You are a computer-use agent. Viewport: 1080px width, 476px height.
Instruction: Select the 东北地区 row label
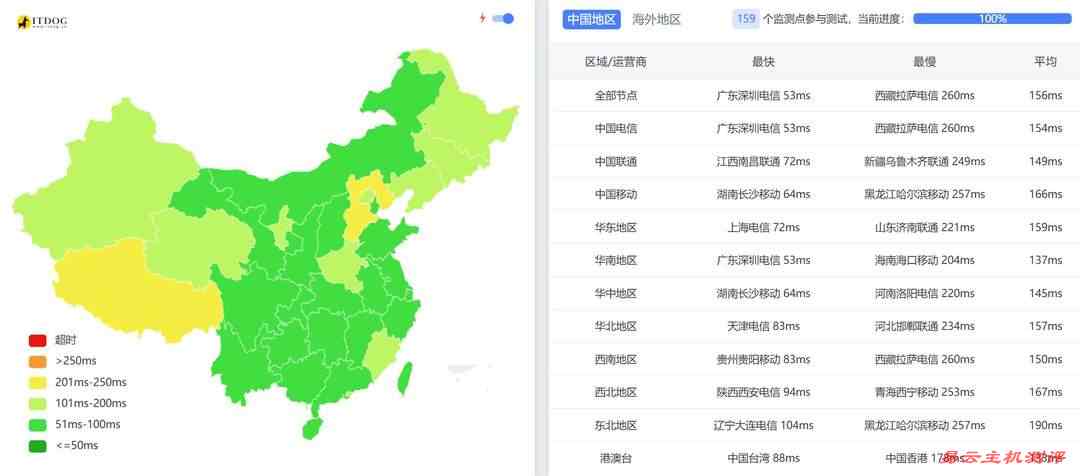pyautogui.click(x=616, y=425)
